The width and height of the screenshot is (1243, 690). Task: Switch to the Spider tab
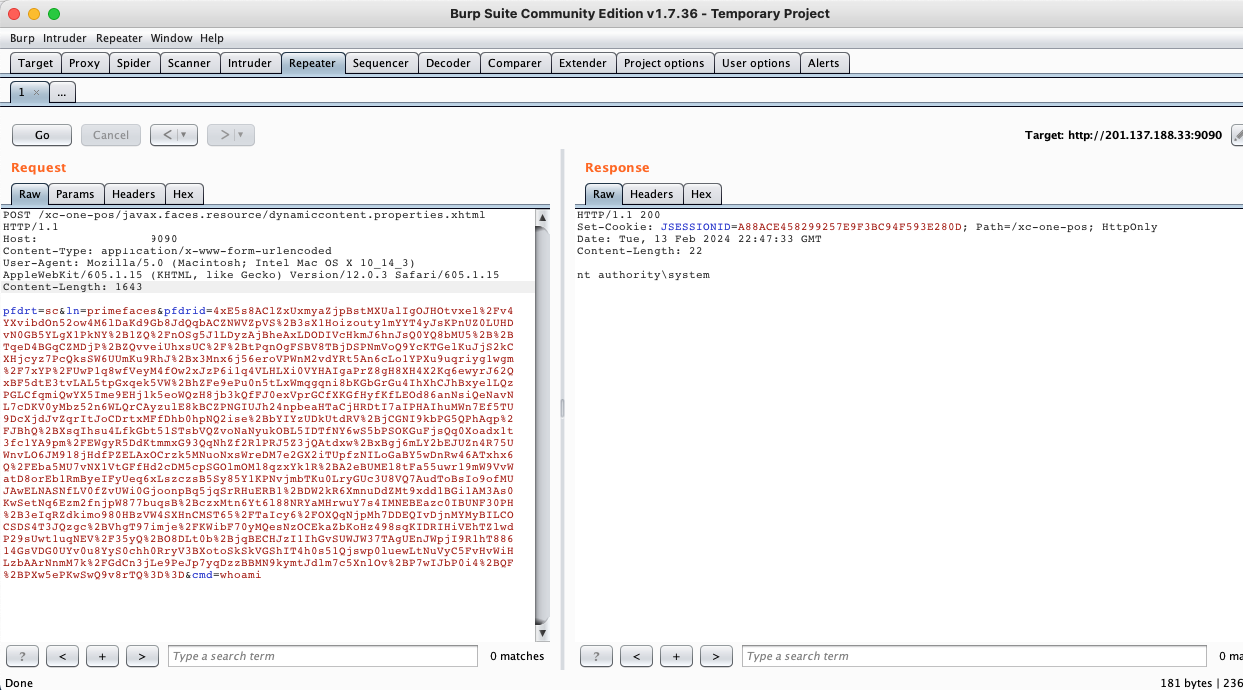[134, 63]
